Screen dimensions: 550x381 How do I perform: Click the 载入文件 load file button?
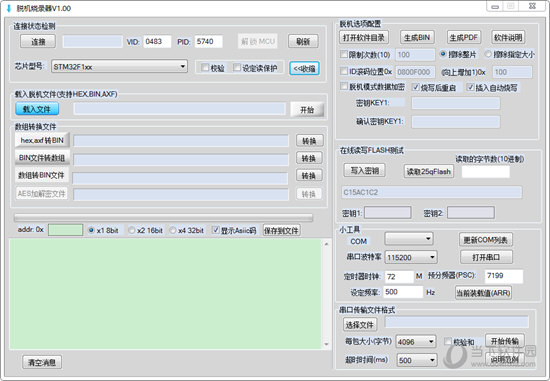coord(37,109)
